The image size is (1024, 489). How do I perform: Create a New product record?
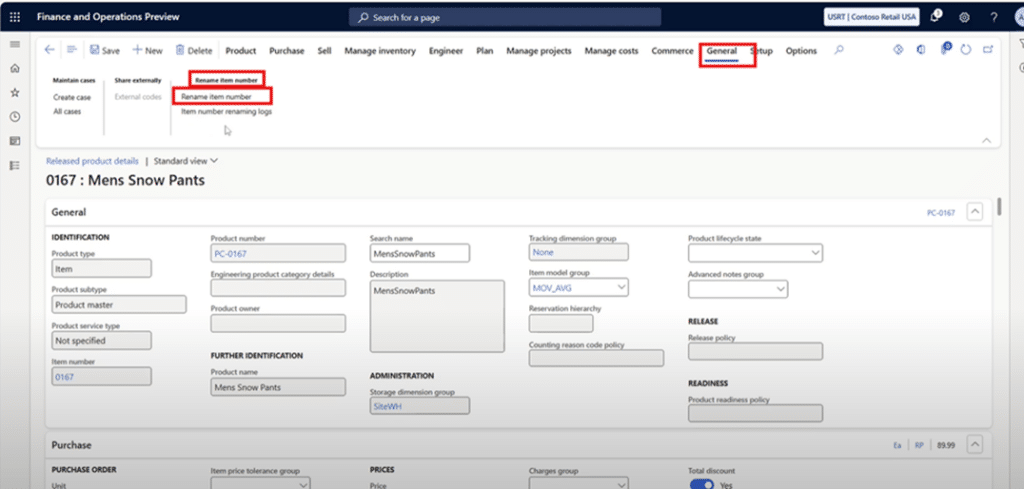pos(148,51)
